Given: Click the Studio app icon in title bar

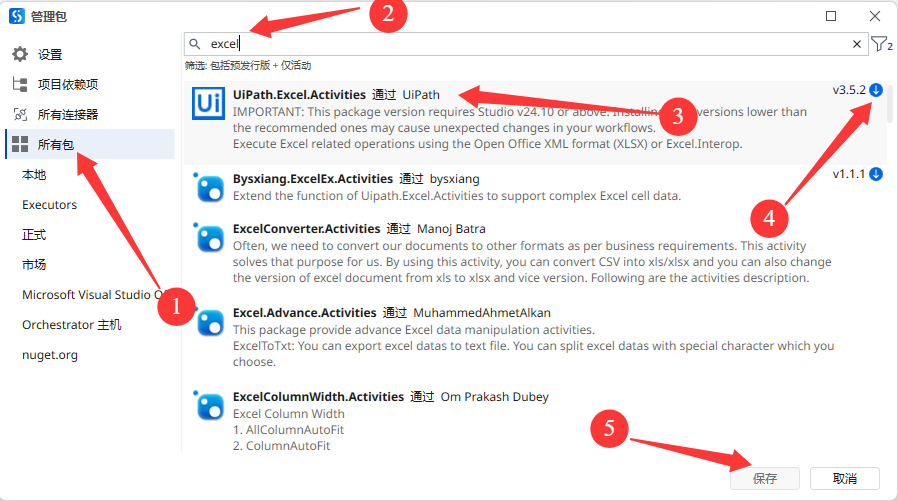Looking at the screenshot, I should 17,16.
